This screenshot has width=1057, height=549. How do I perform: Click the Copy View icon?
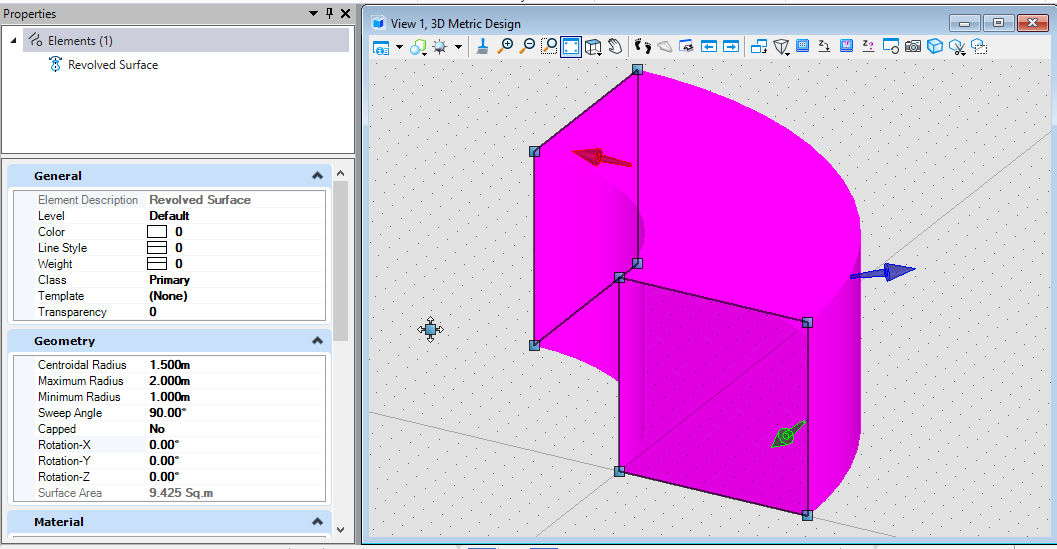coord(759,47)
